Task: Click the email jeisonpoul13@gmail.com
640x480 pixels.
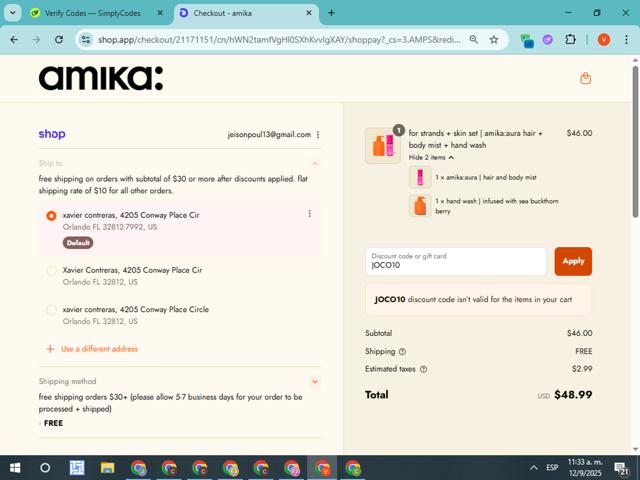Action: tap(269, 135)
